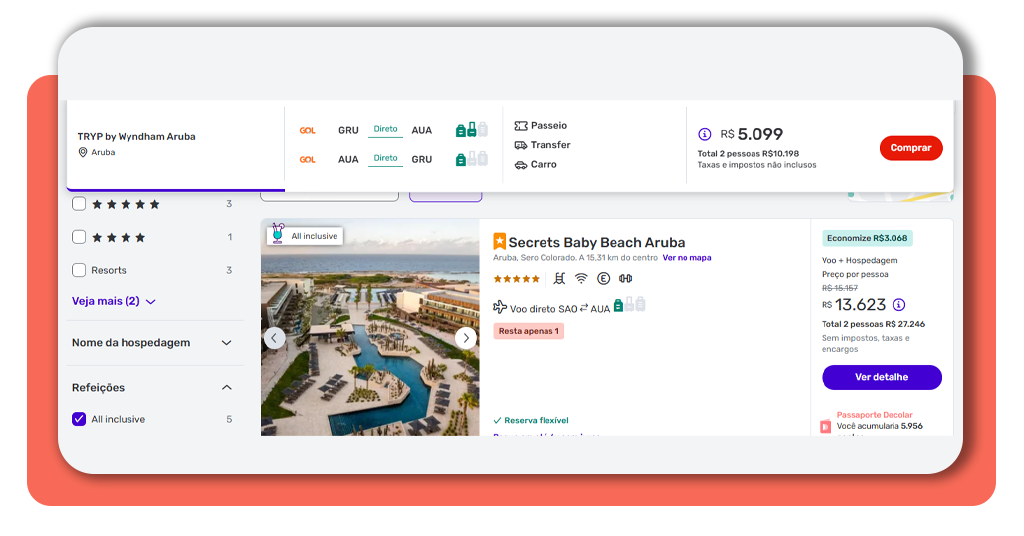
Task: Show next hotel photo with right arrow
Action: click(465, 338)
